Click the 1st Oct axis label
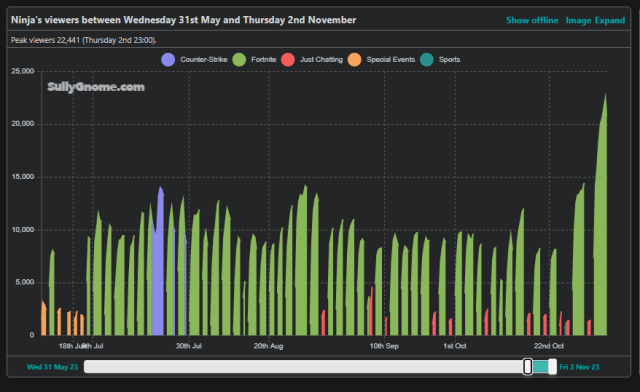 pos(455,346)
